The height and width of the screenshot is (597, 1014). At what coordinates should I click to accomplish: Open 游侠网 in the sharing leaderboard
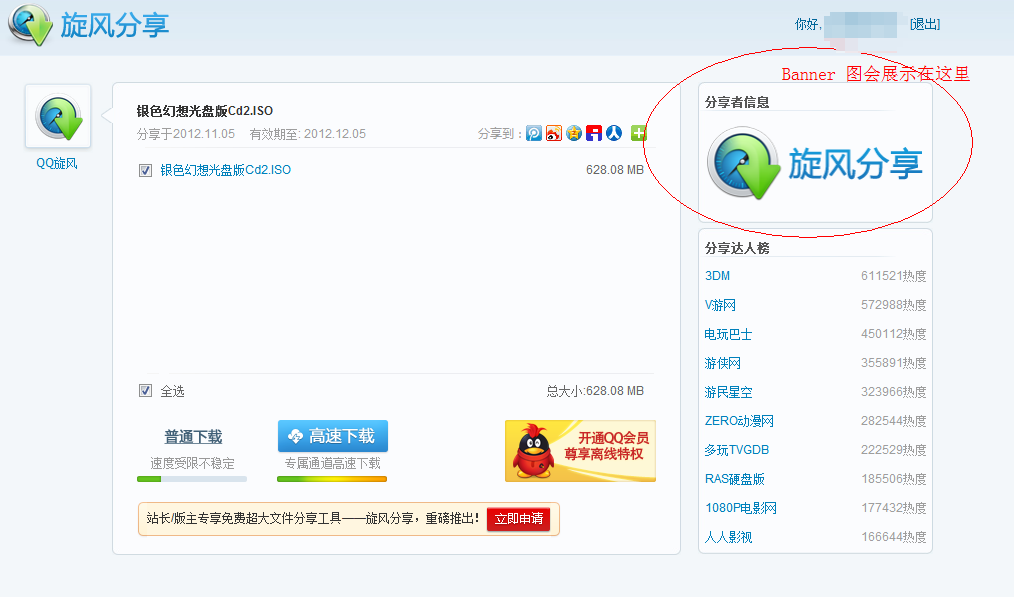coord(723,363)
